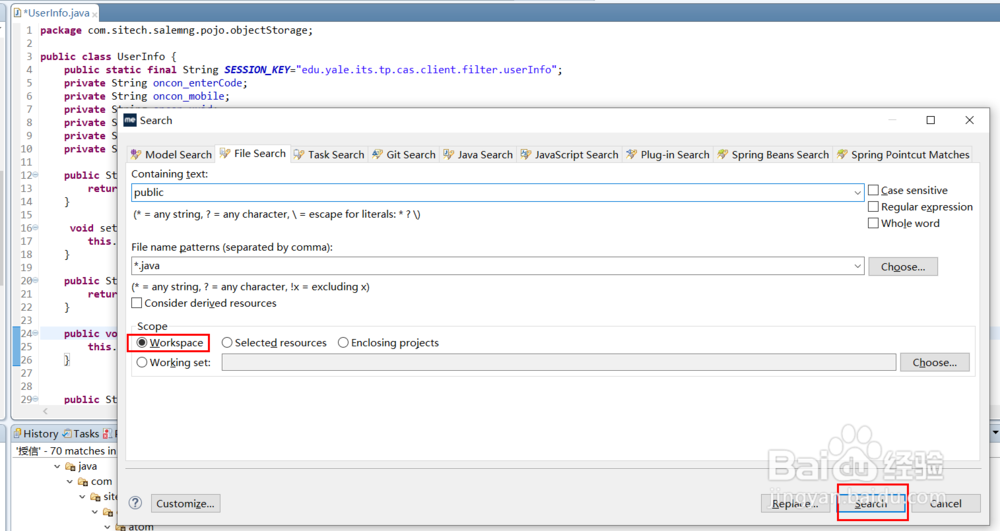Open the Plug-in Search tab
This screenshot has width=1000, height=531.
click(x=667, y=155)
